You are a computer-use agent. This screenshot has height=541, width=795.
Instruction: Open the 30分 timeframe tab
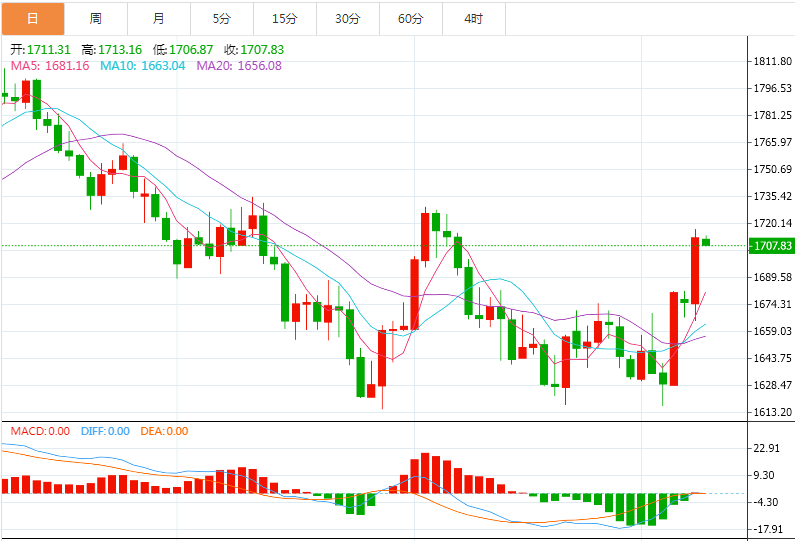347,19
